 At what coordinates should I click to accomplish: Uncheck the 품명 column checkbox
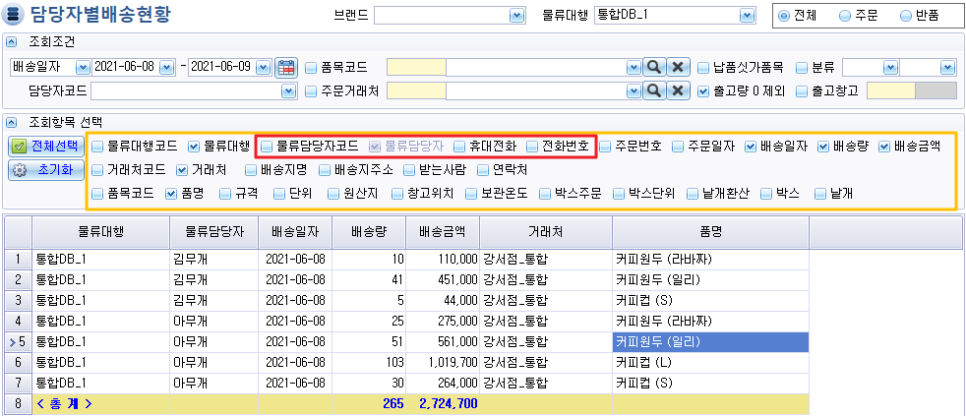click(171, 193)
